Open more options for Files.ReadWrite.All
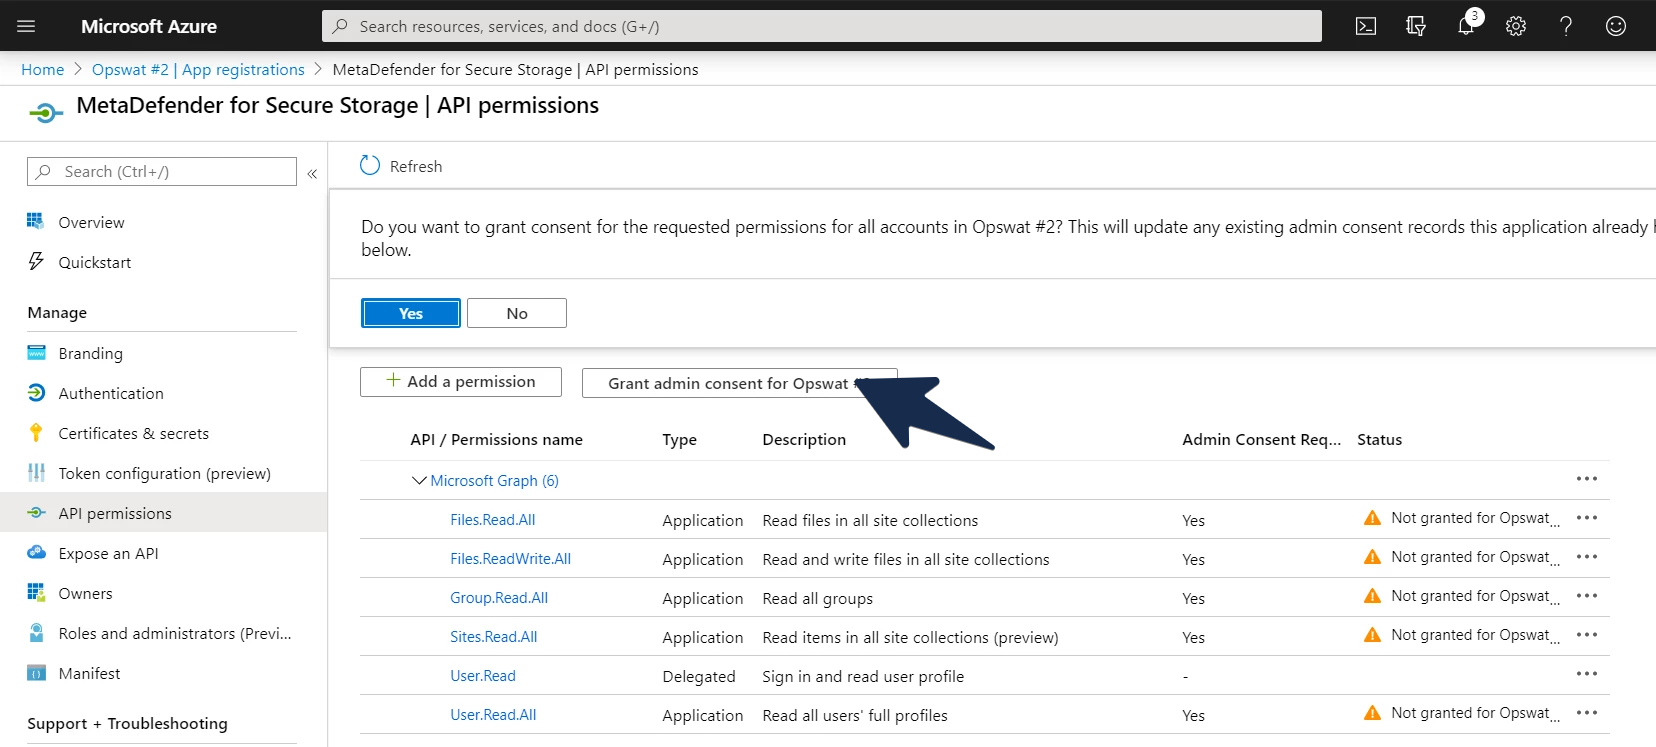The height and width of the screenshot is (747, 1656). click(1587, 557)
